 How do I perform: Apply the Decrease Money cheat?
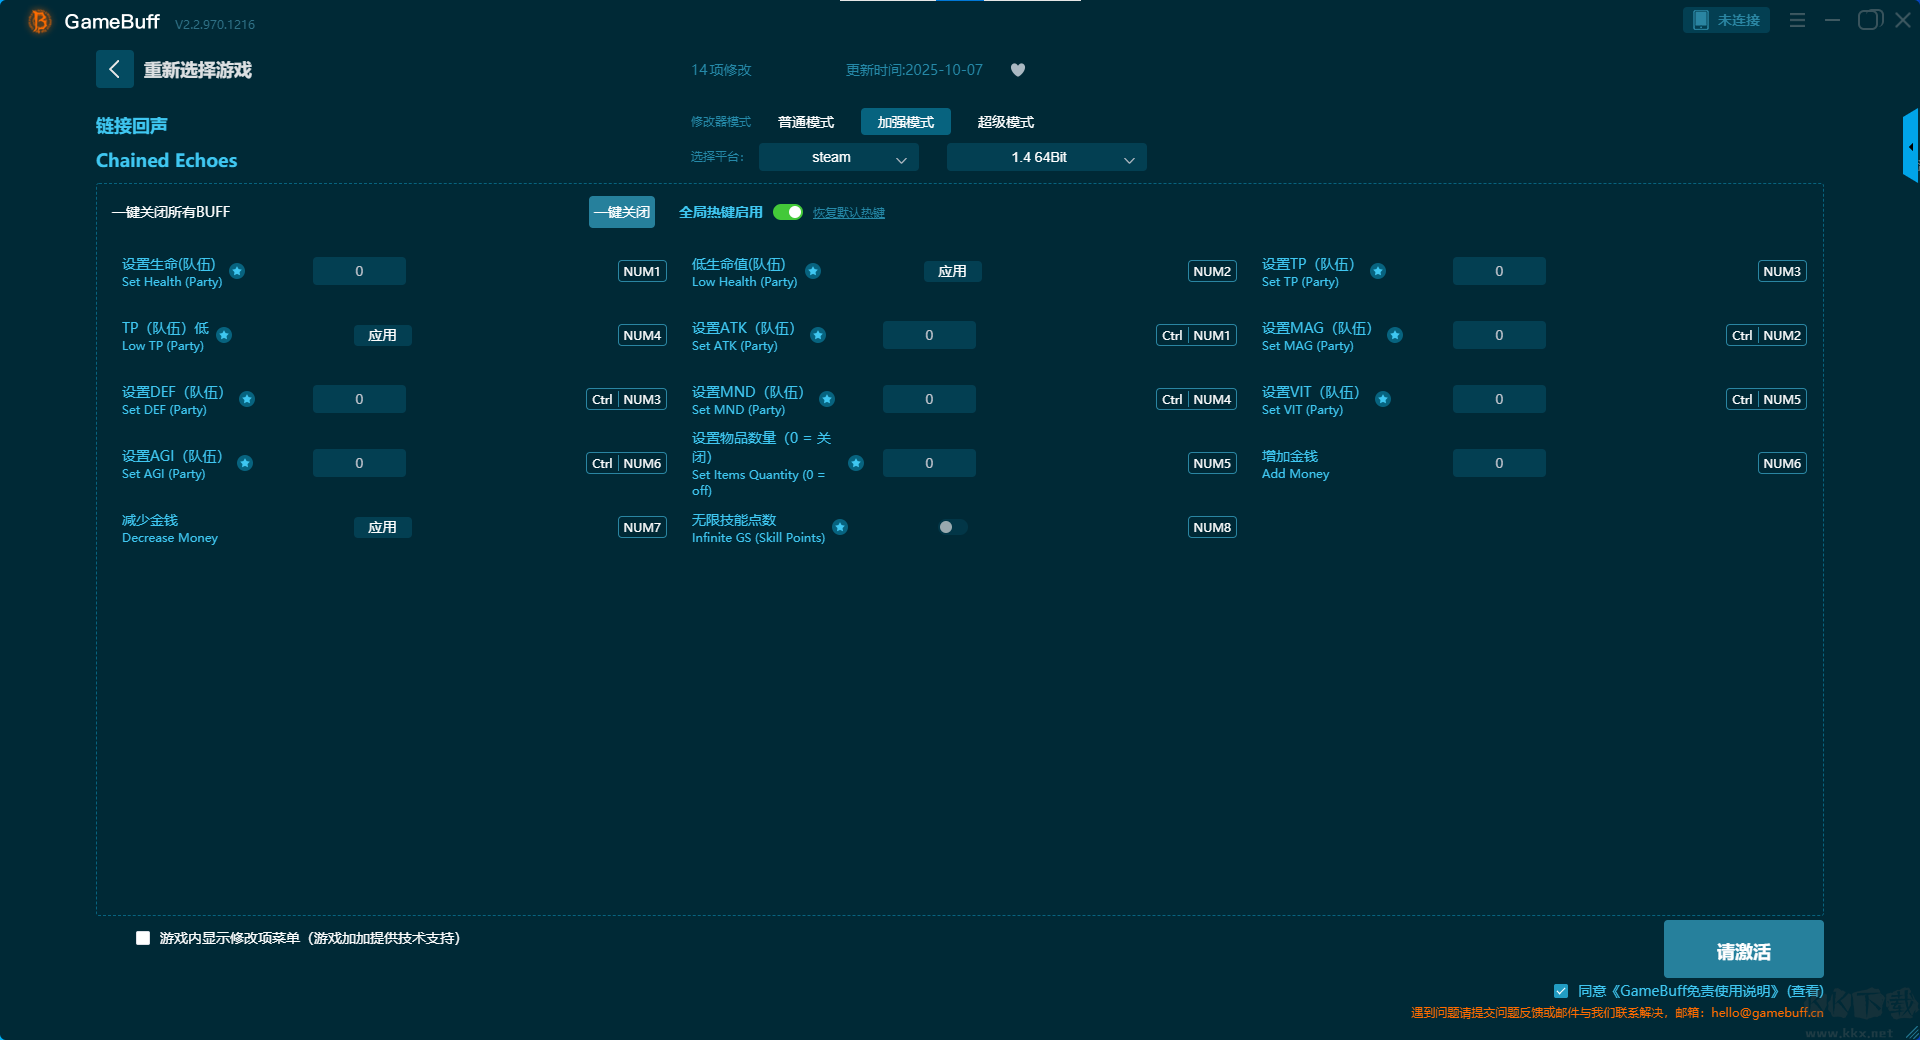click(x=382, y=527)
